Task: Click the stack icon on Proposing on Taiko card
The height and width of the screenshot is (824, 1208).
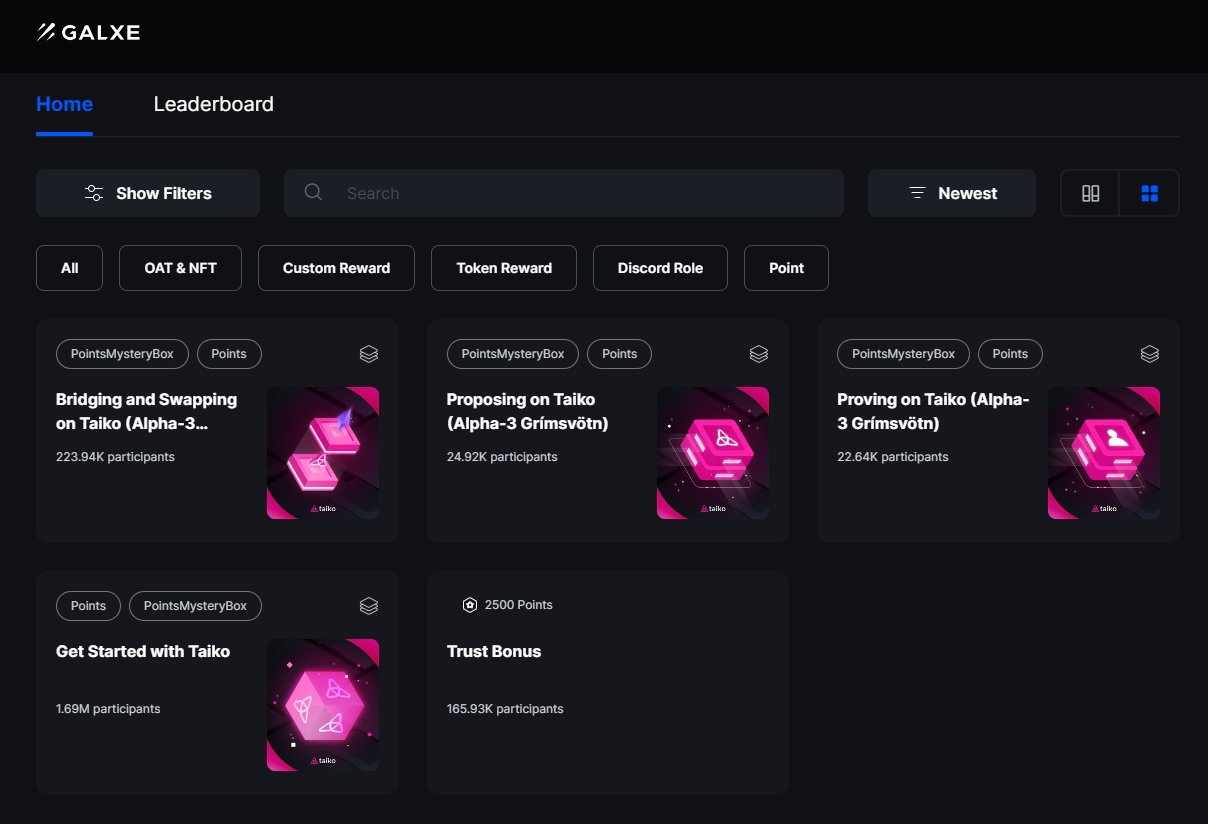Action: (758, 354)
